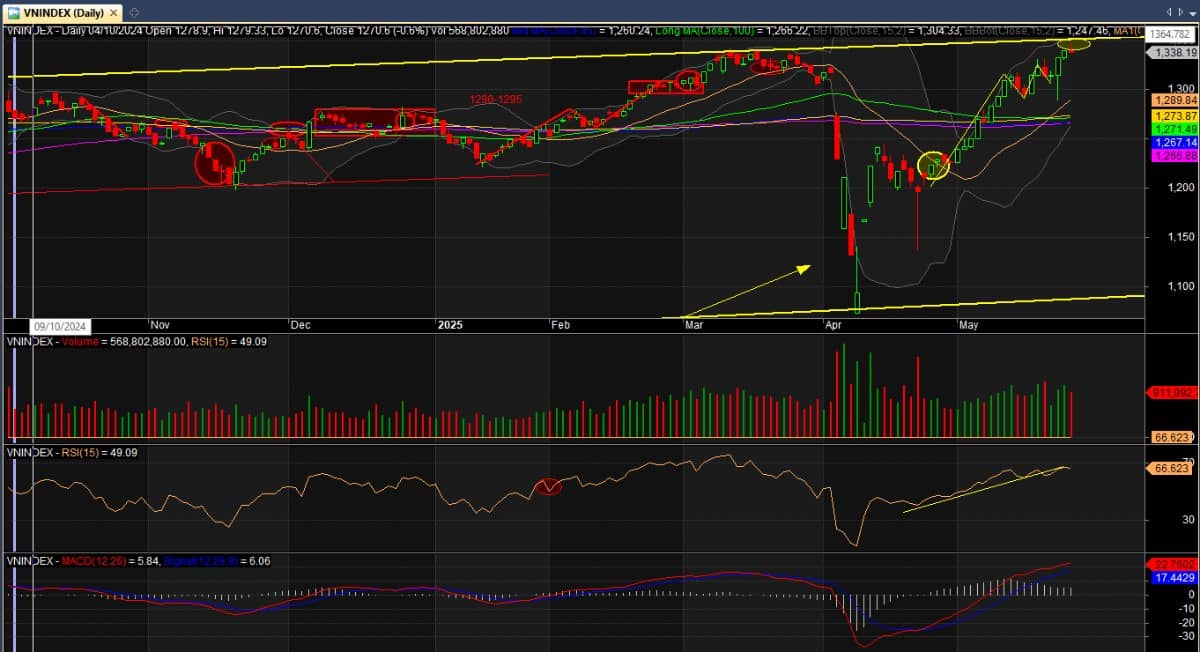Close the VNINDEX (Daily) chart tab
This screenshot has height=652, width=1200.
click(112, 12)
